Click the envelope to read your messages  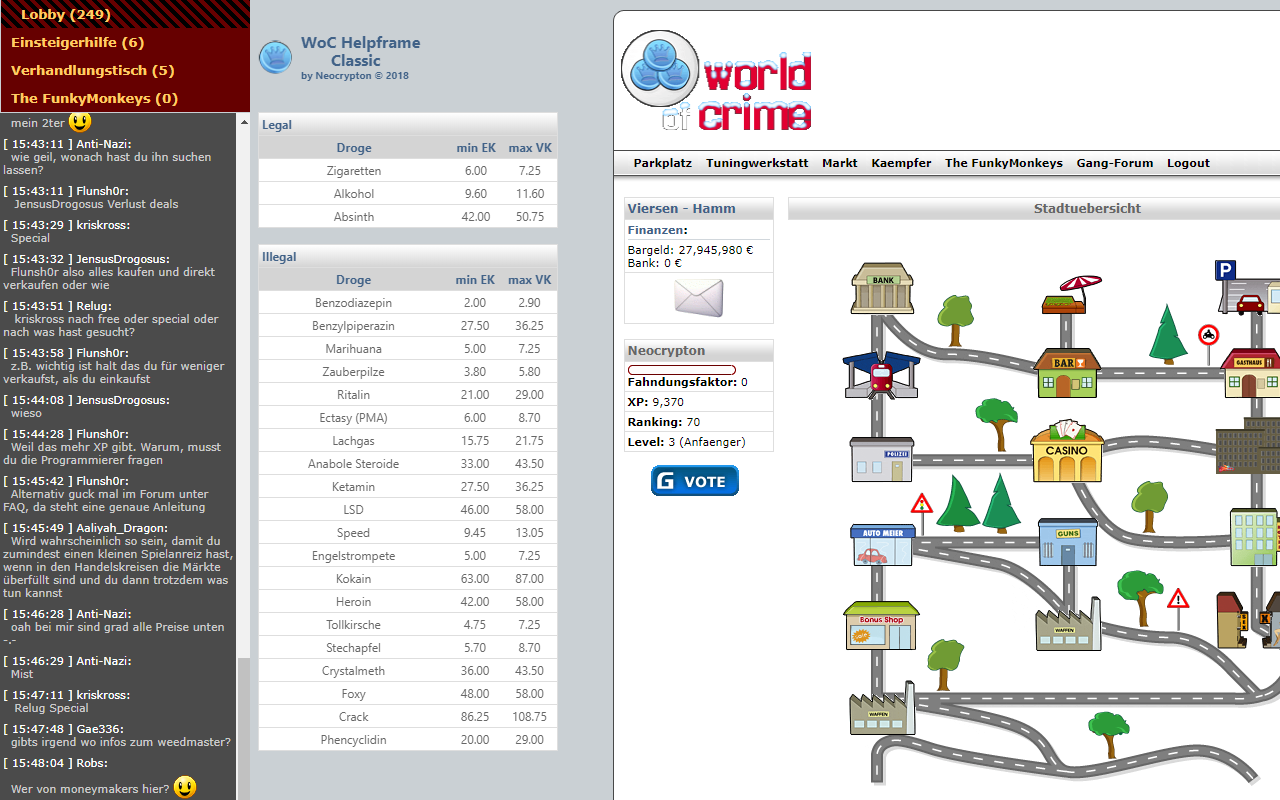point(697,297)
